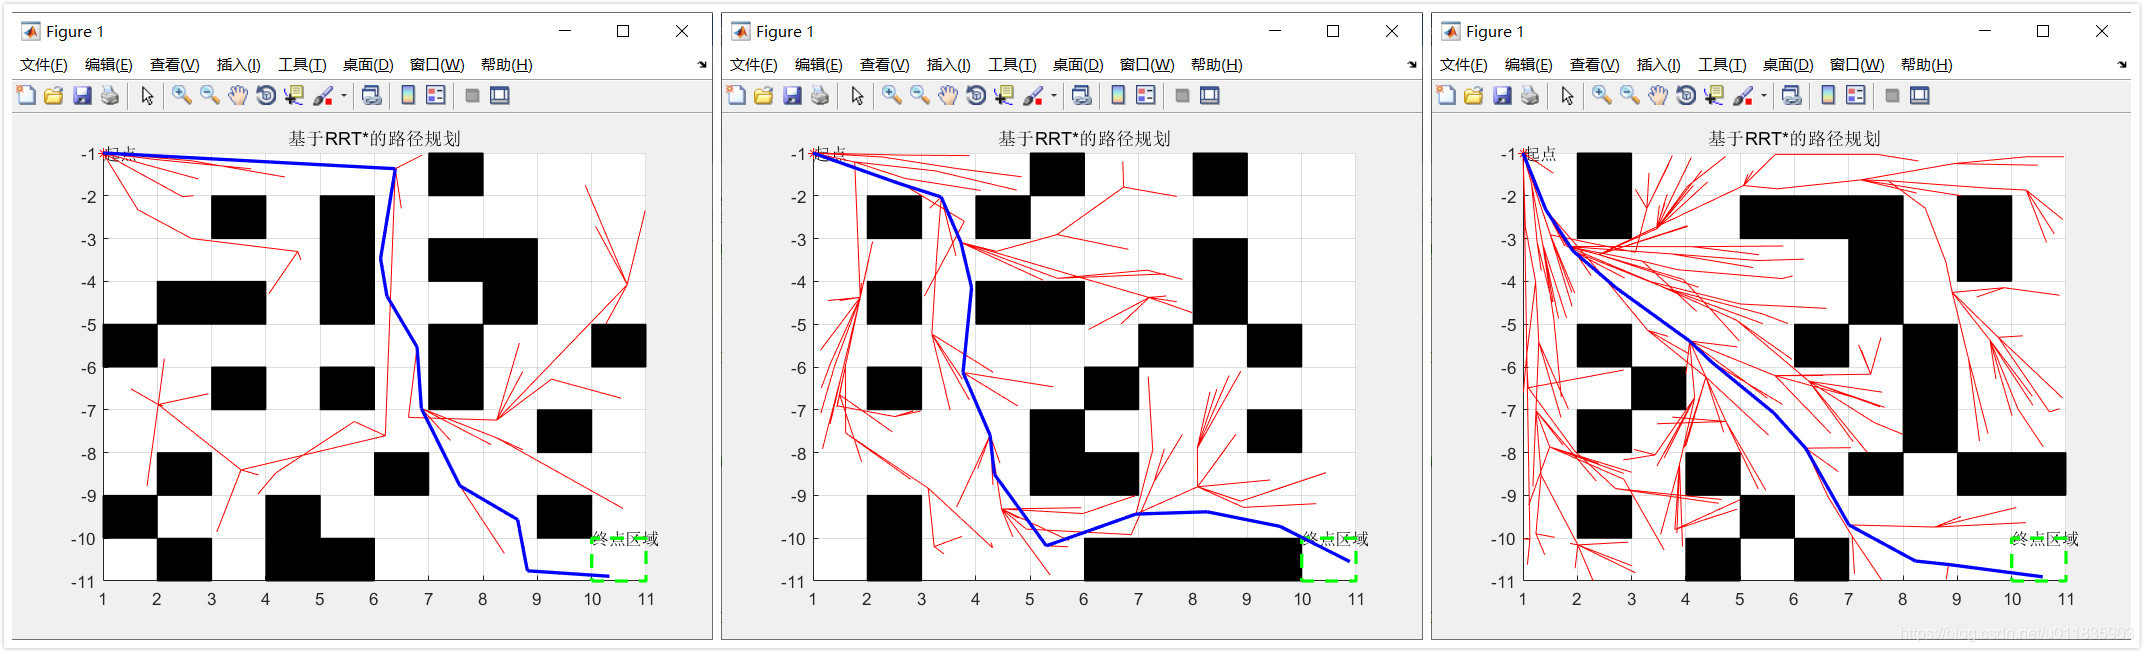2144x652 pixels.
Task: Click plot title 基于RRT*的路径规划 in left window
Action: pos(374,139)
